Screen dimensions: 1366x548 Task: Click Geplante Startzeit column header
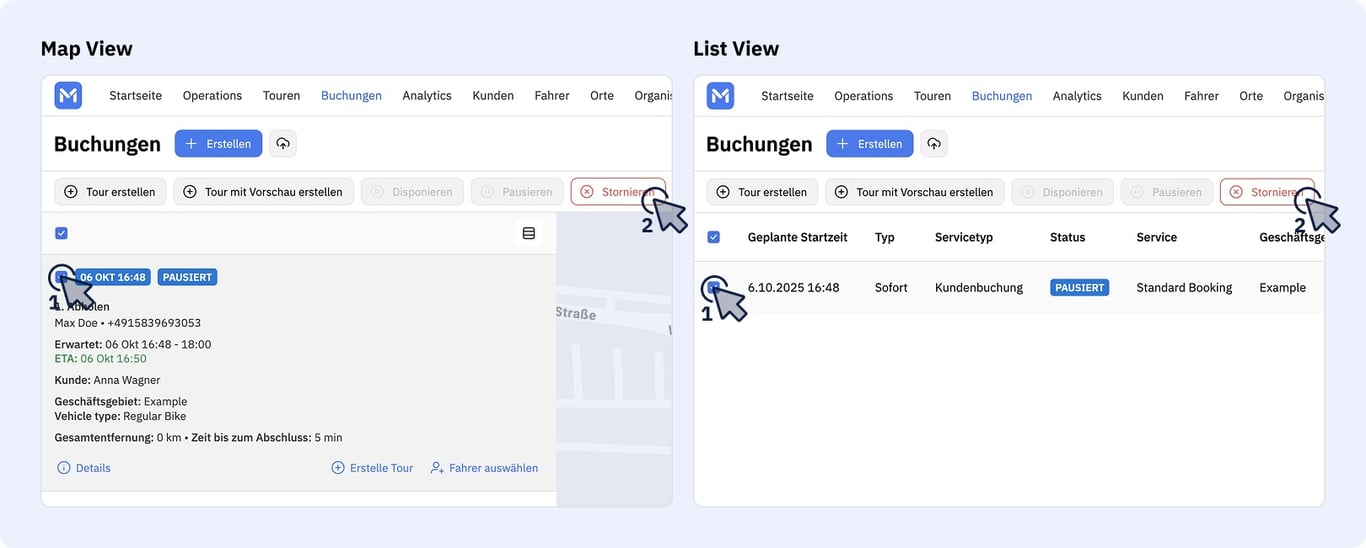(797, 237)
